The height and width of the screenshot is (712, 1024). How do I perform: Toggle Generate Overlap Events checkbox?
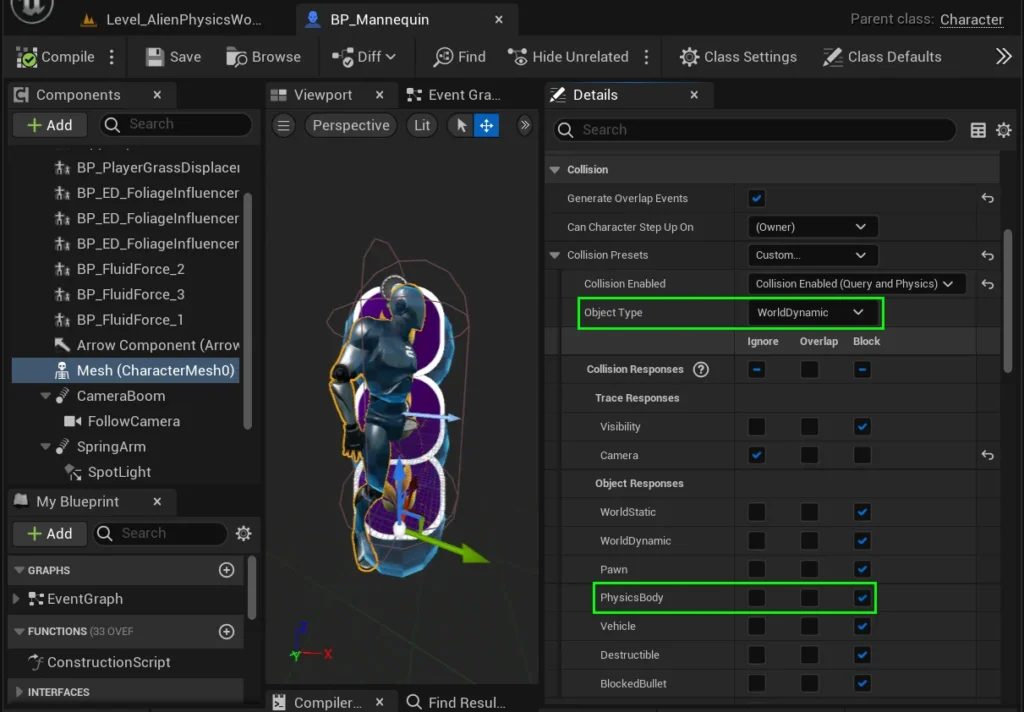(757, 198)
